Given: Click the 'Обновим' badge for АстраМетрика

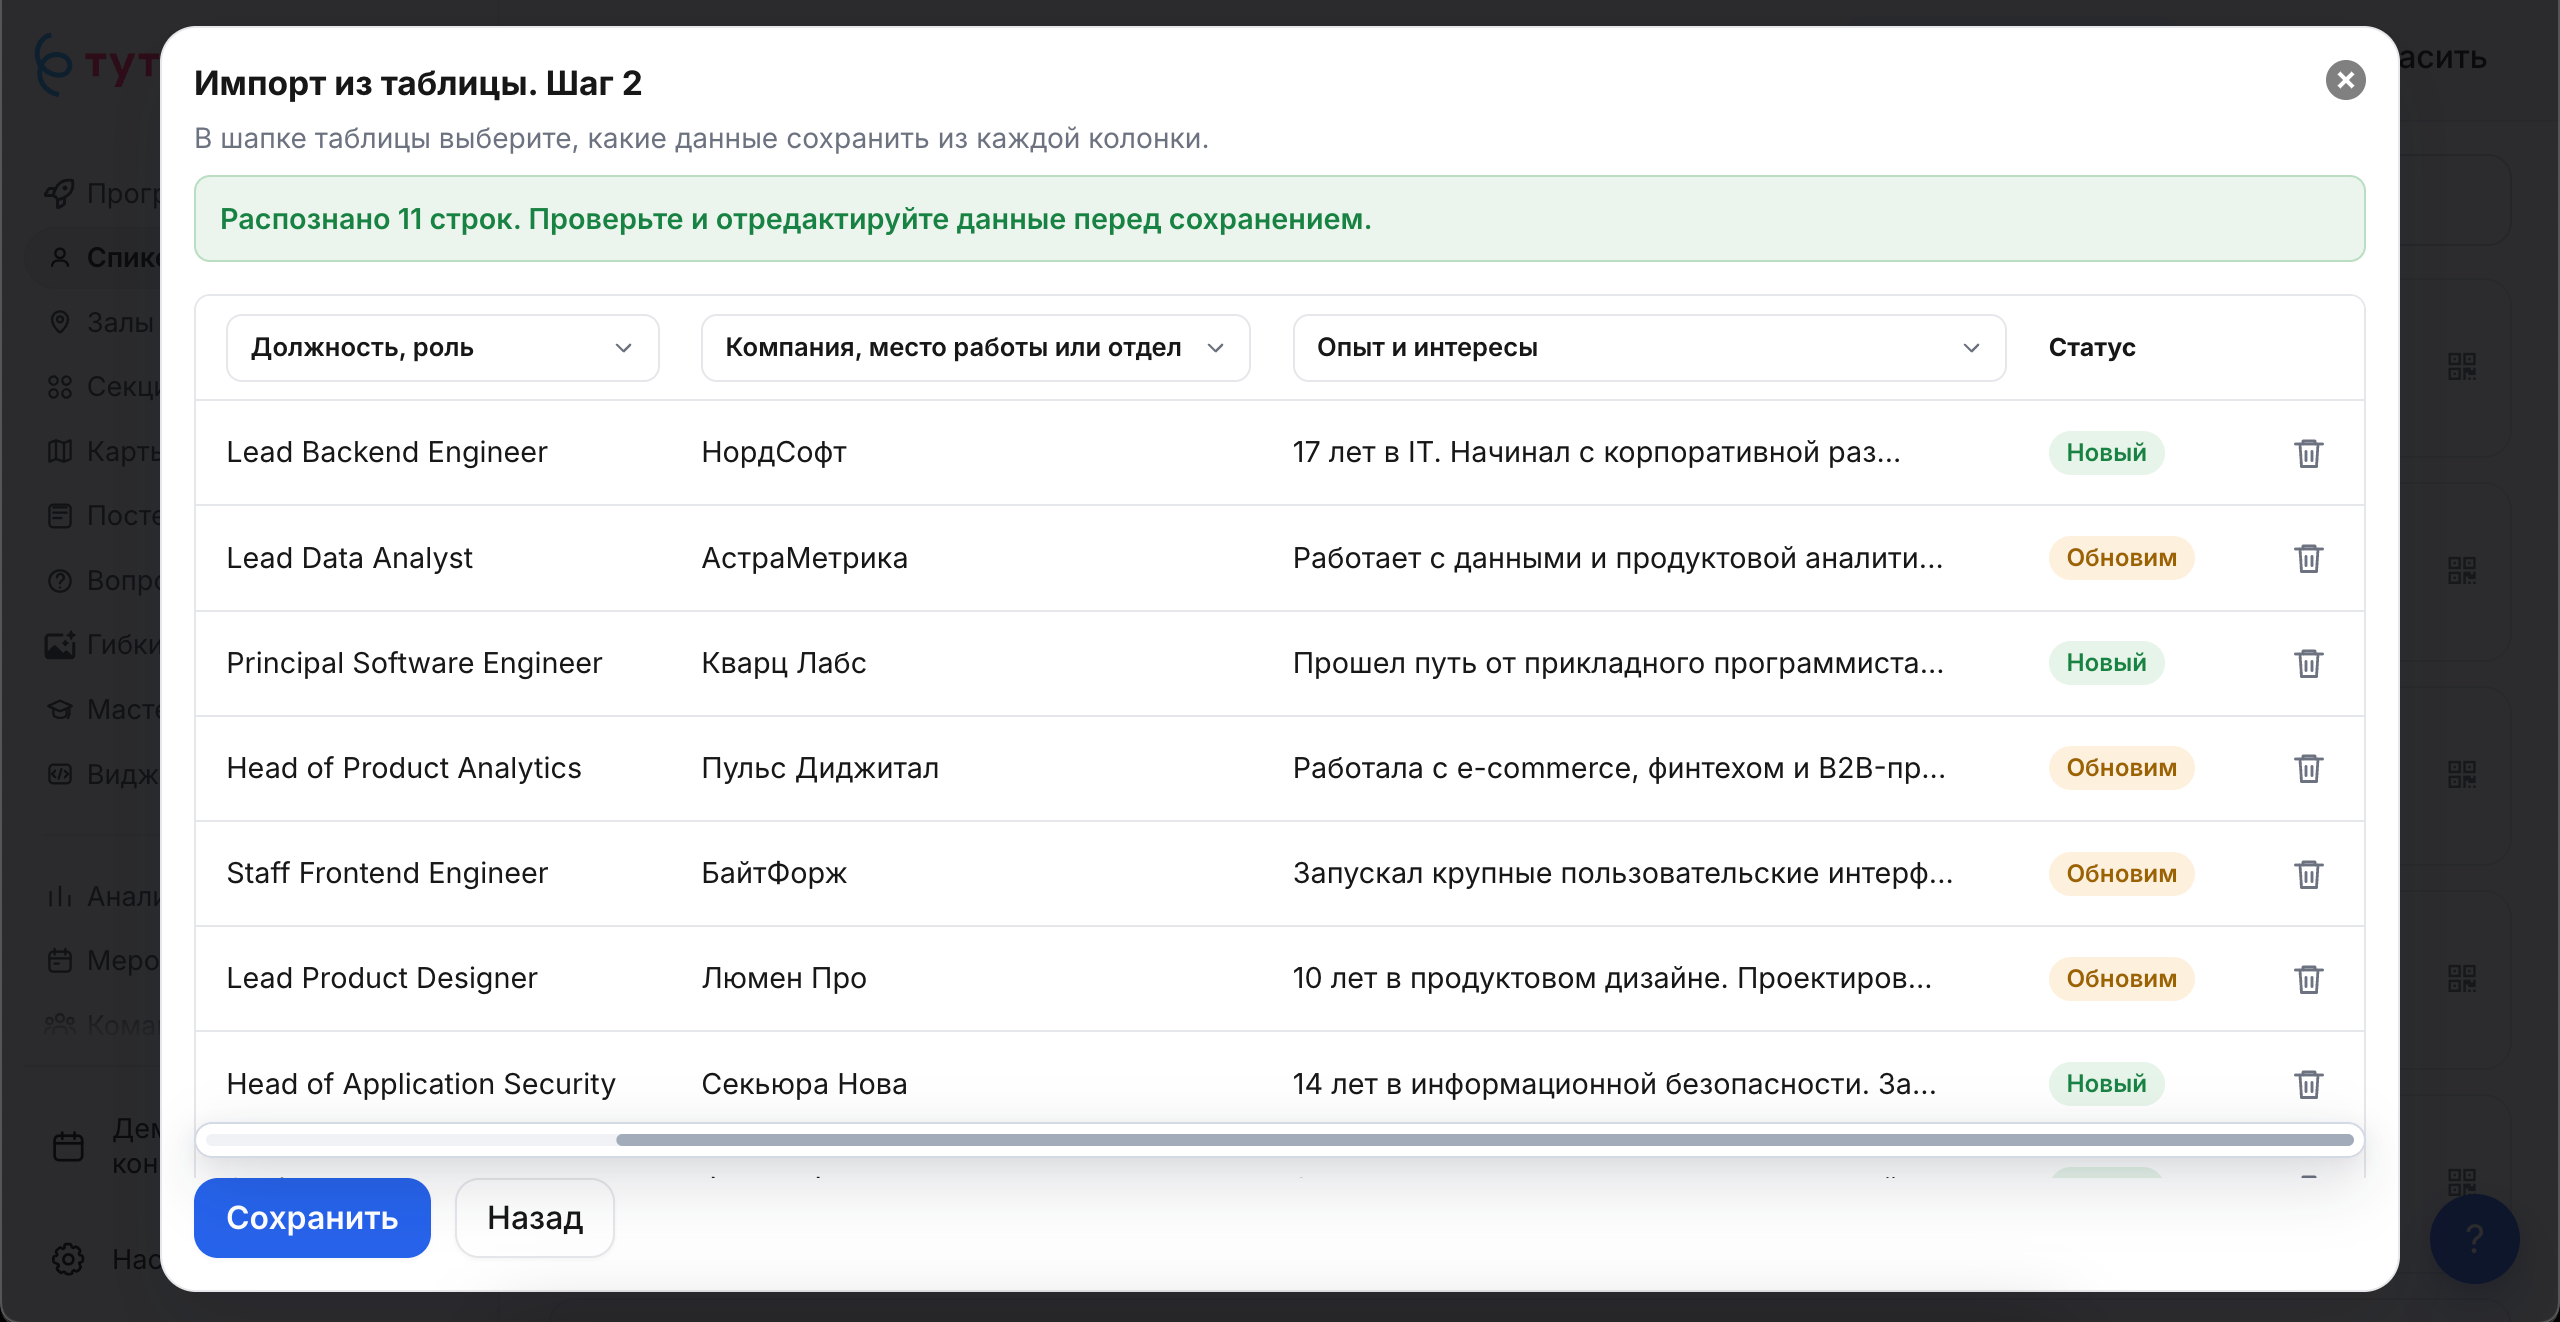Looking at the screenshot, I should click(2121, 558).
